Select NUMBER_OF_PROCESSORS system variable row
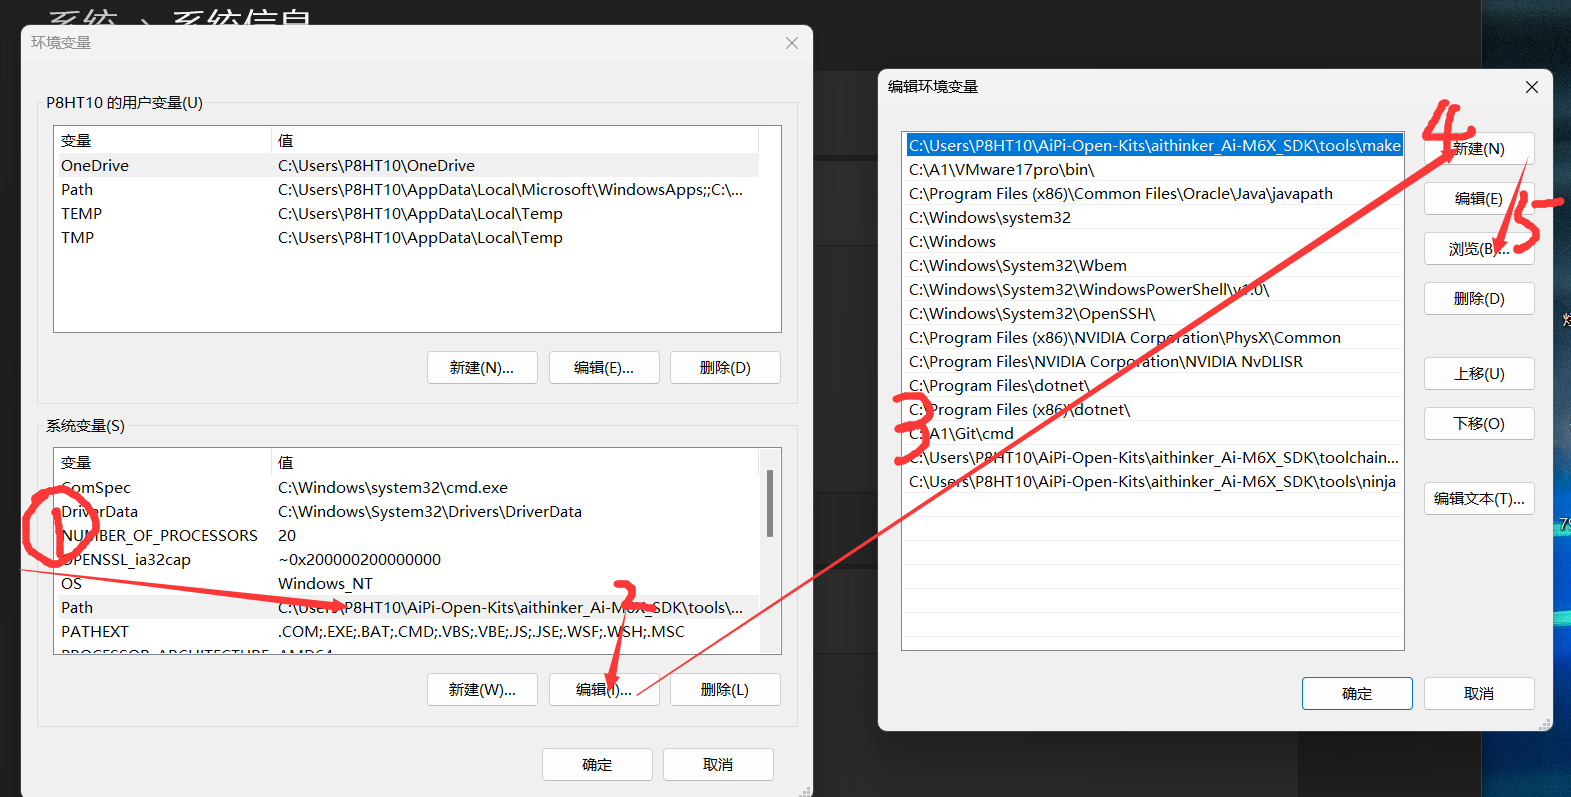This screenshot has height=797, width=1571. pyautogui.click(x=407, y=535)
